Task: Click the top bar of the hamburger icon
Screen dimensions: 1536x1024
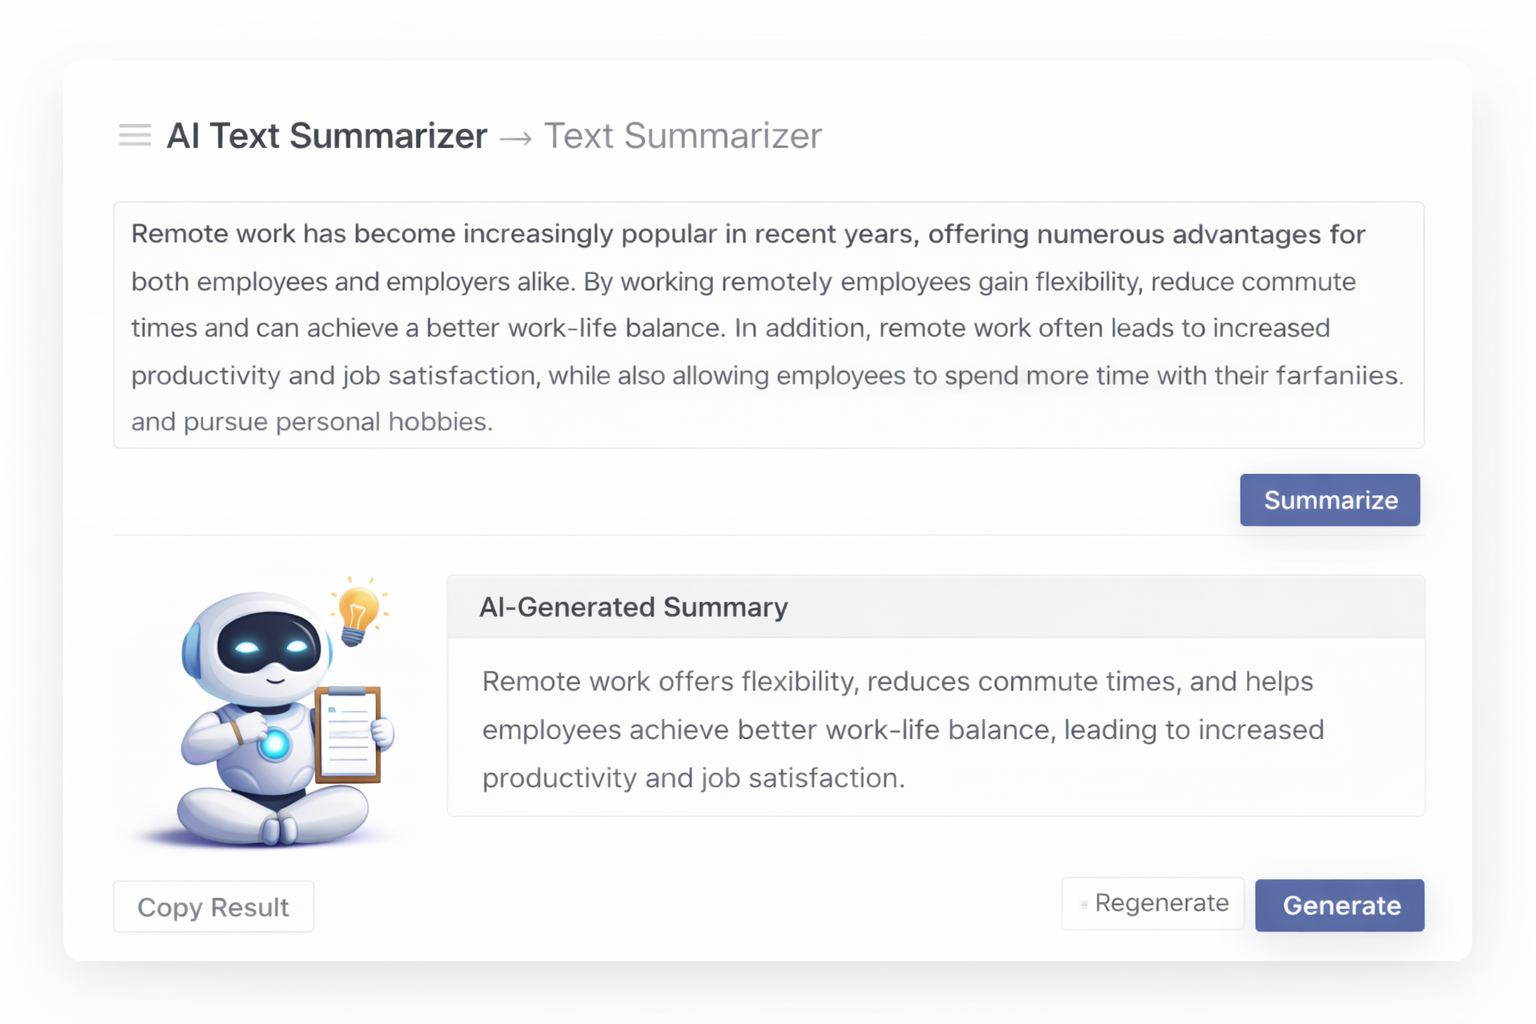Action: point(134,126)
